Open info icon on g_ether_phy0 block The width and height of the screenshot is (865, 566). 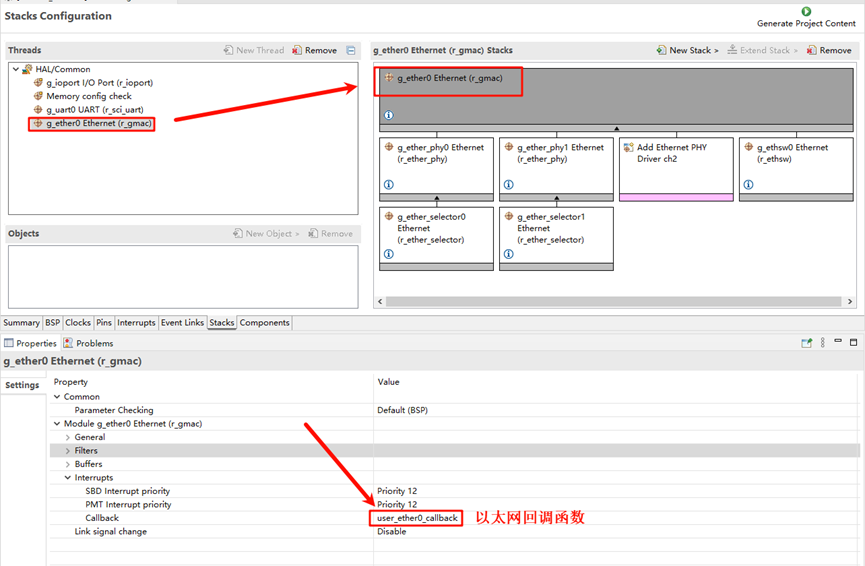tap(388, 185)
